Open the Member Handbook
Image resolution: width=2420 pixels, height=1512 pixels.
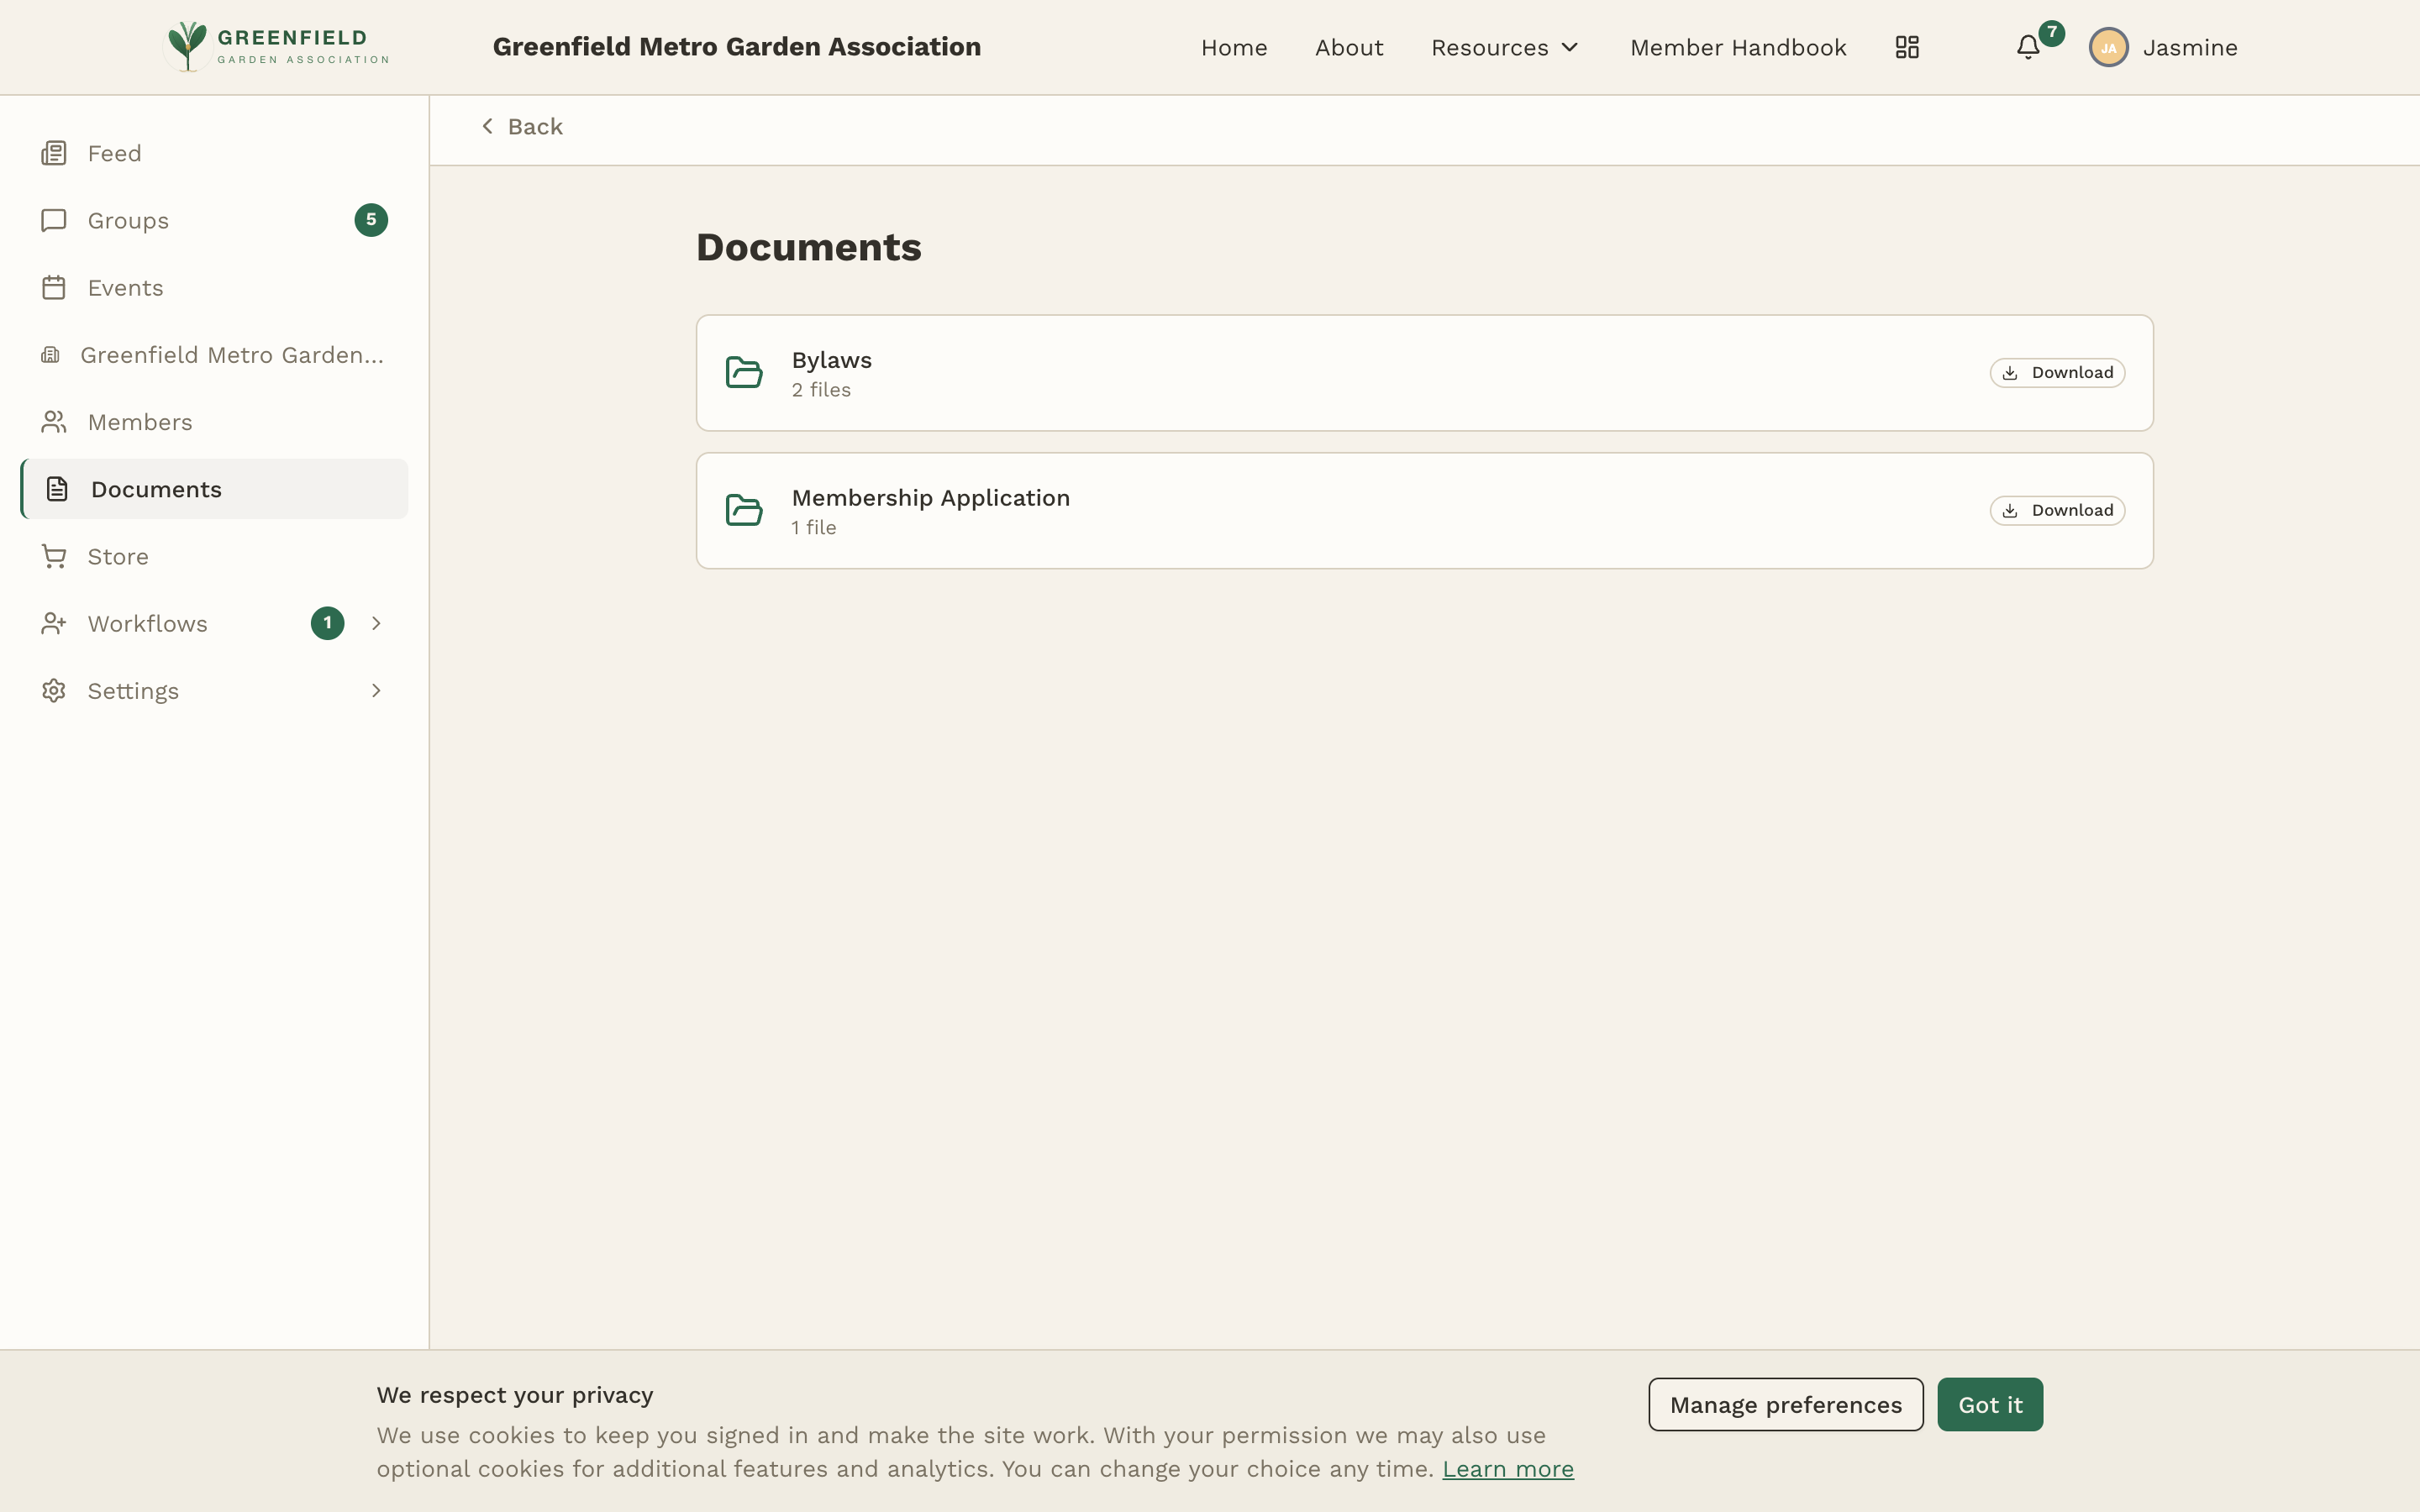(1738, 47)
